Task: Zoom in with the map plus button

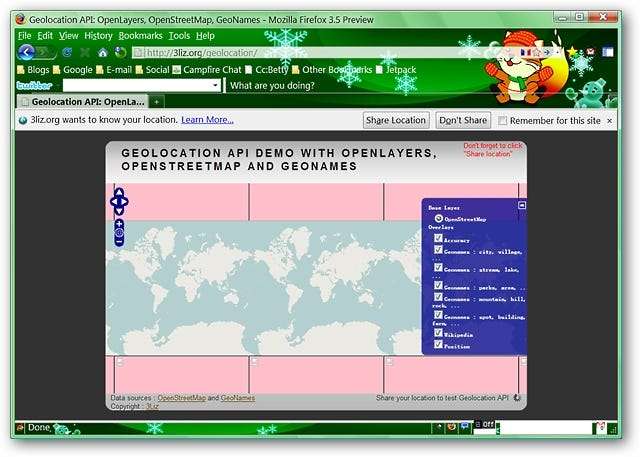Action: [118, 223]
